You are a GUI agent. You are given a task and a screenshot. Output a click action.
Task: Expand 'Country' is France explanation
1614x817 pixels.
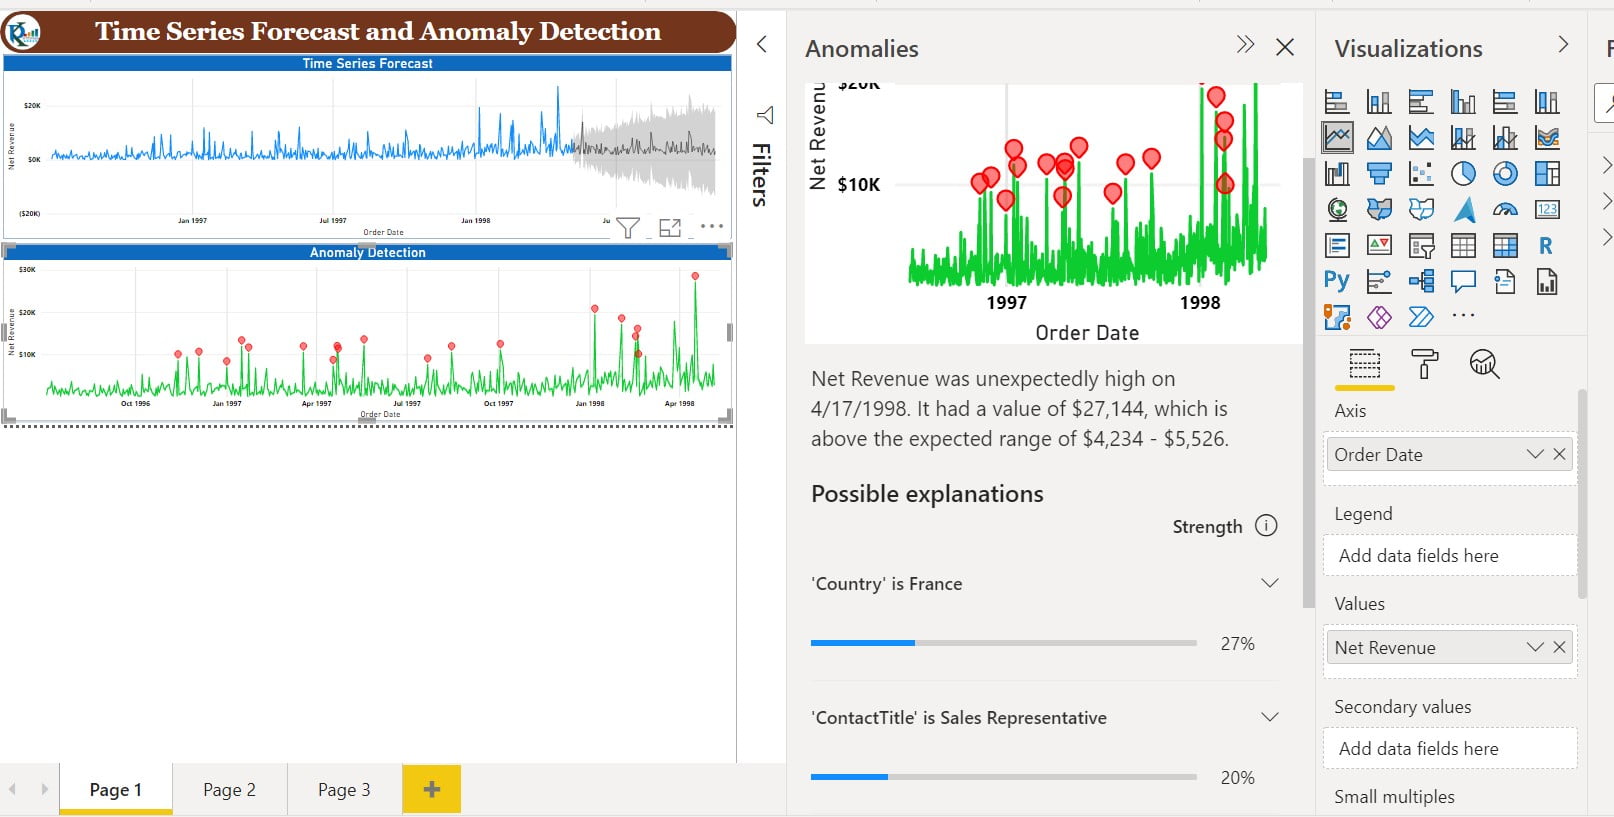pyautogui.click(x=1270, y=583)
